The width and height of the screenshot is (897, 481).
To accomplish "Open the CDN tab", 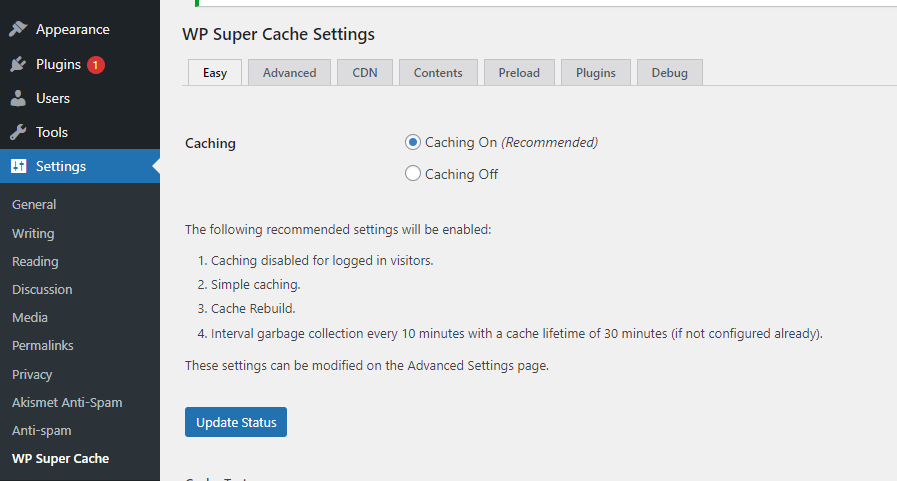I will [365, 73].
